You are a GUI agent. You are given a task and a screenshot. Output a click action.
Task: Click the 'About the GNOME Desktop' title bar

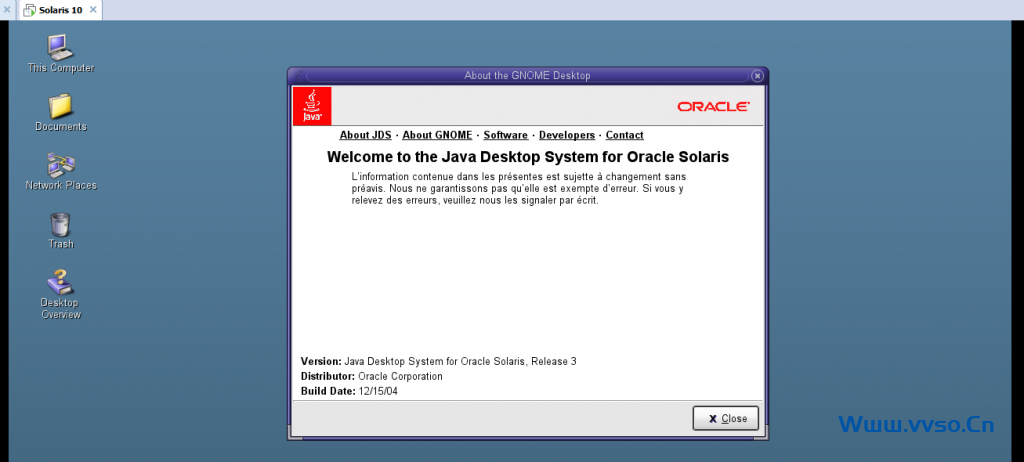[527, 76]
